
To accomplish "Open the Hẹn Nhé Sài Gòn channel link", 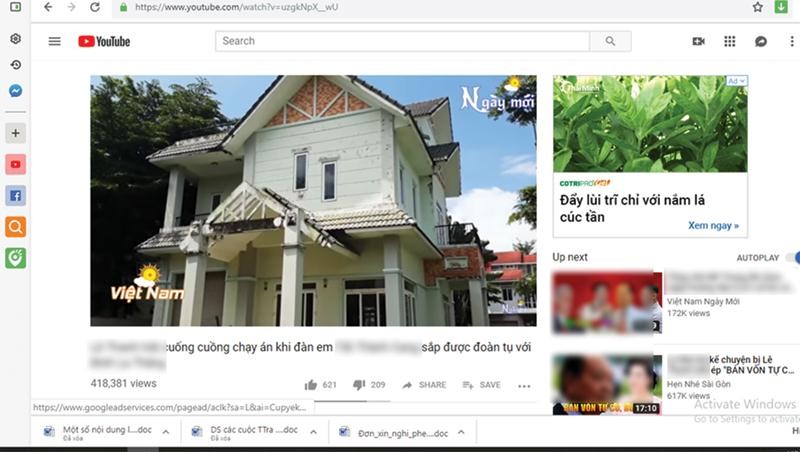I will tap(698, 384).
